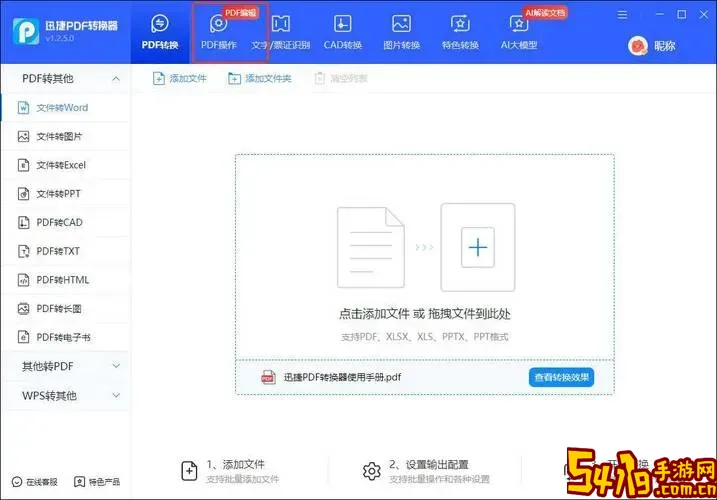Switch to the PDF操作 tab
This screenshot has width=717, height=500.
[219, 32]
